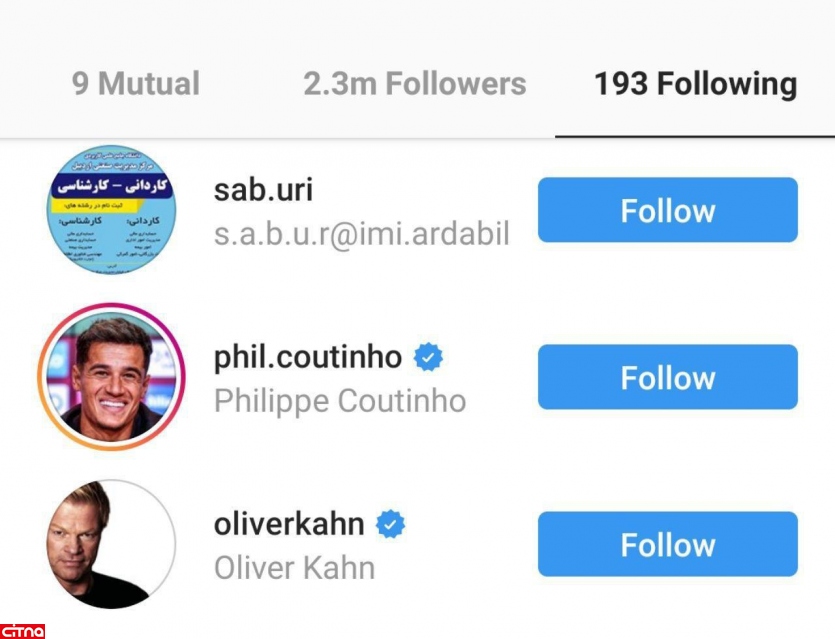This screenshot has width=835, height=639.
Task: Open the 2.3m Followers tab
Action: click(414, 84)
